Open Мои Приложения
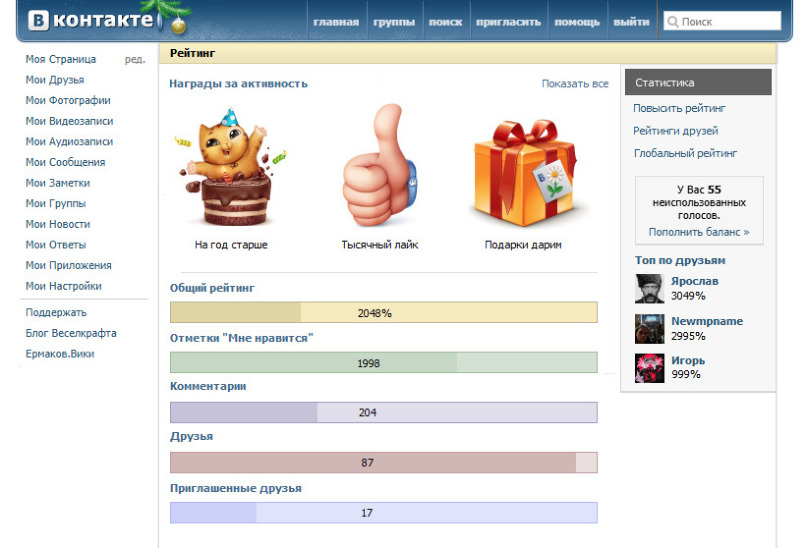 [x=68, y=266]
